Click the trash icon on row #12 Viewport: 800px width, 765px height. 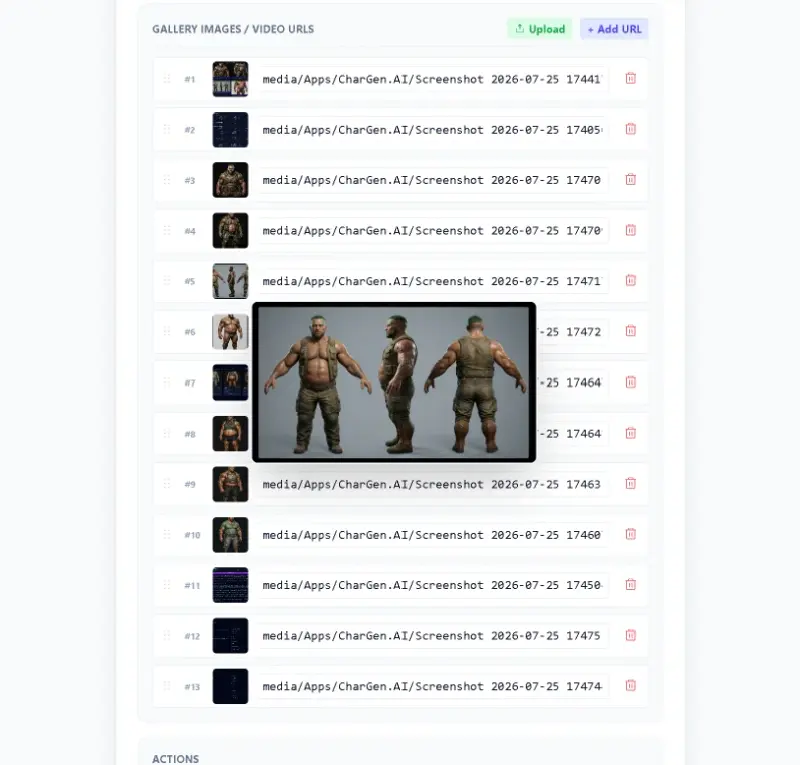[631, 635]
